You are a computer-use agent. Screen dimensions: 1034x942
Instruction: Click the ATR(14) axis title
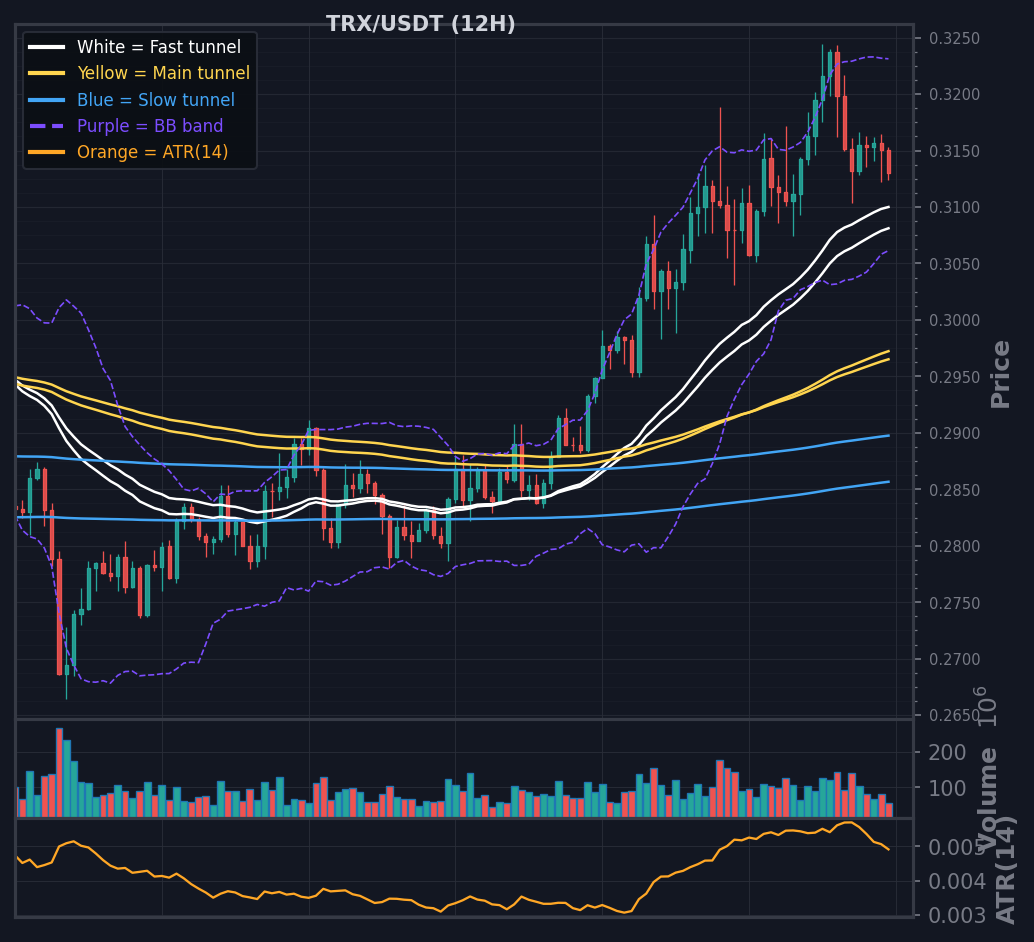tap(1004, 869)
